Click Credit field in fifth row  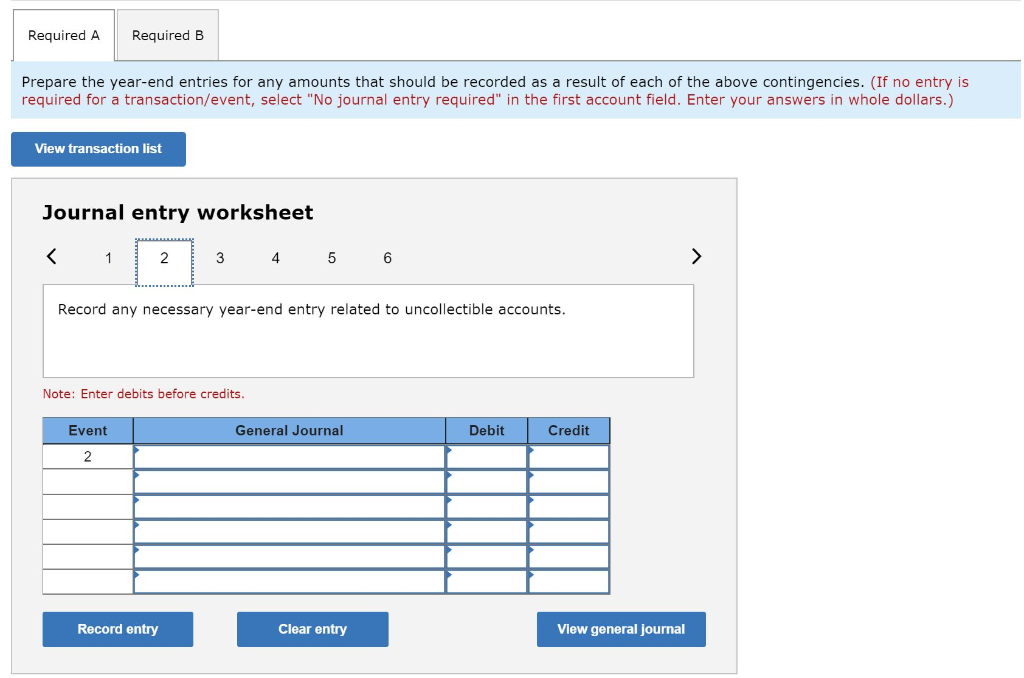coord(569,556)
